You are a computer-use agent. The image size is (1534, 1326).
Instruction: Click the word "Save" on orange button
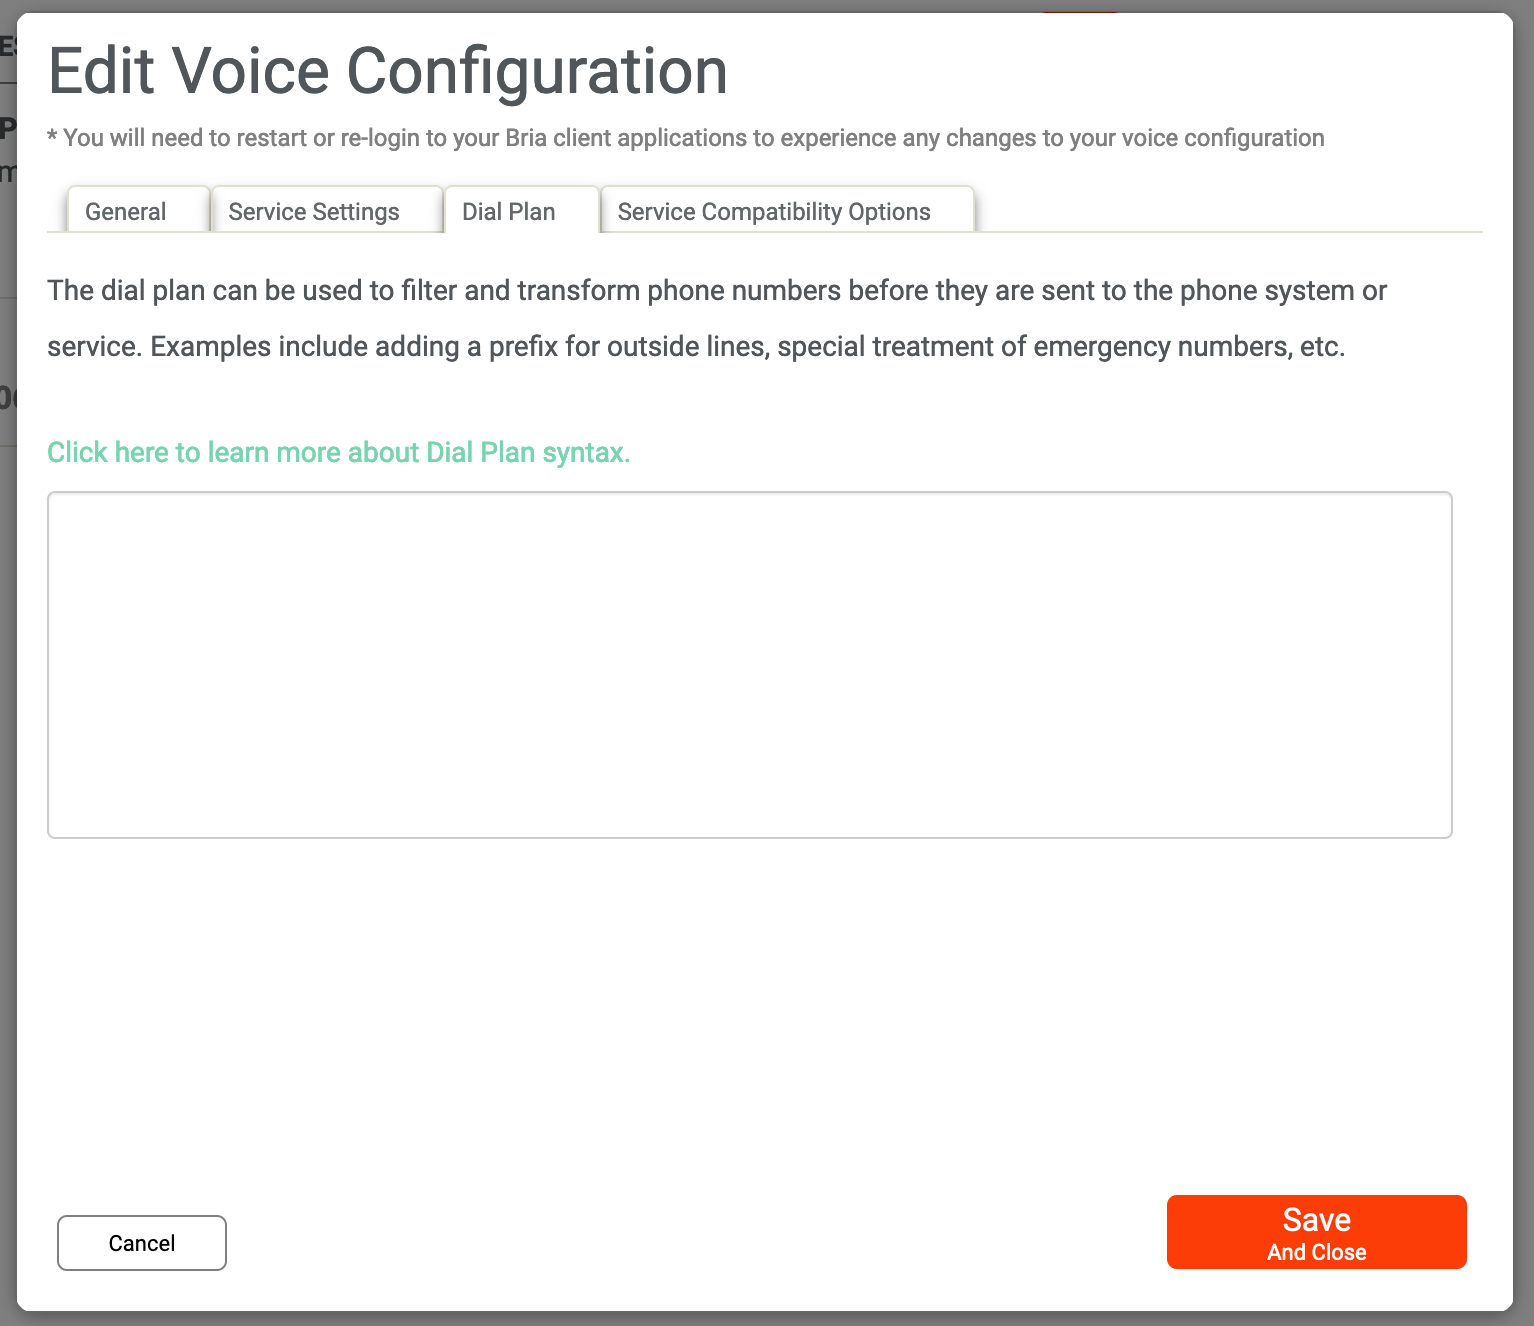tap(1316, 1219)
